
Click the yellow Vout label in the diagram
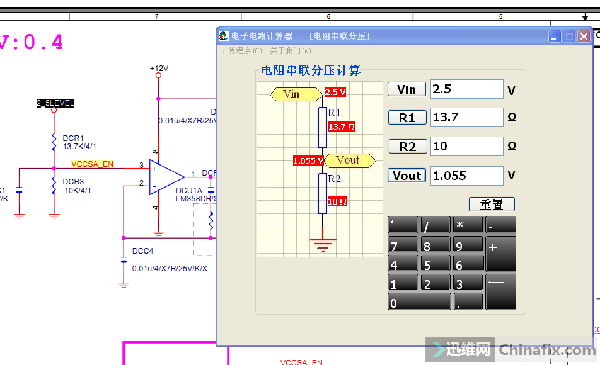pos(350,160)
